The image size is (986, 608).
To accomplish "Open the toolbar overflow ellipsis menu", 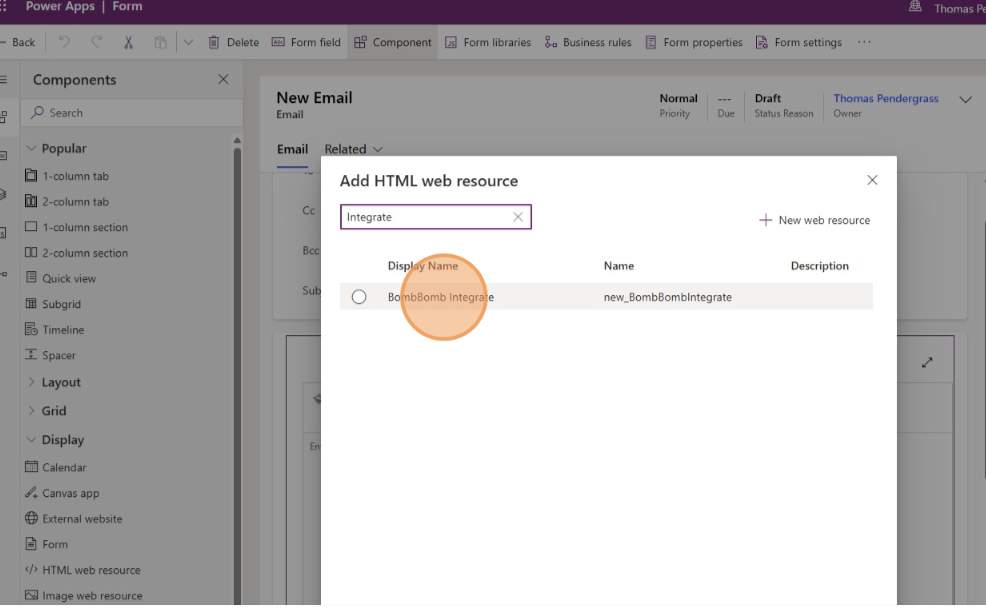I will (x=864, y=42).
